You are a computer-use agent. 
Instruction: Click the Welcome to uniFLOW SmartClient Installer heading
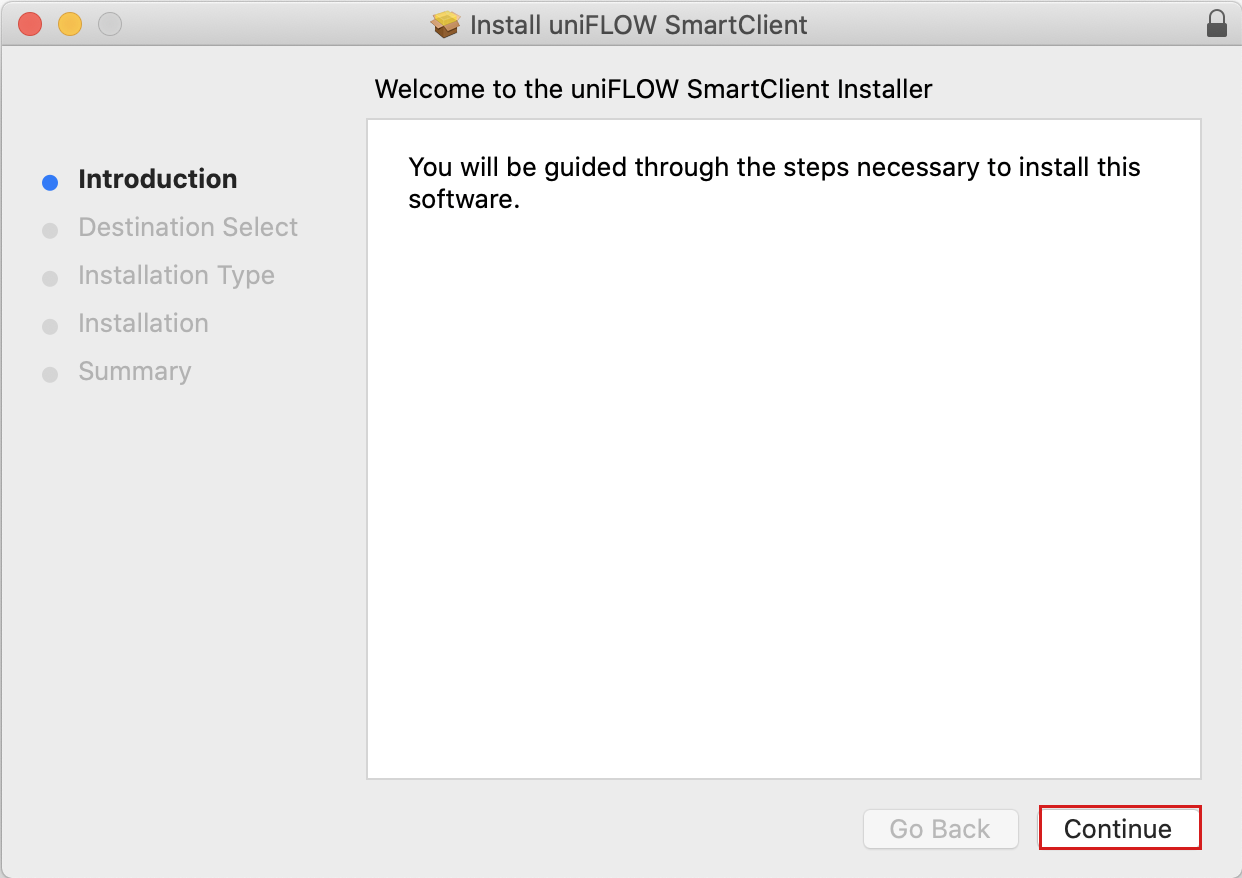[653, 89]
